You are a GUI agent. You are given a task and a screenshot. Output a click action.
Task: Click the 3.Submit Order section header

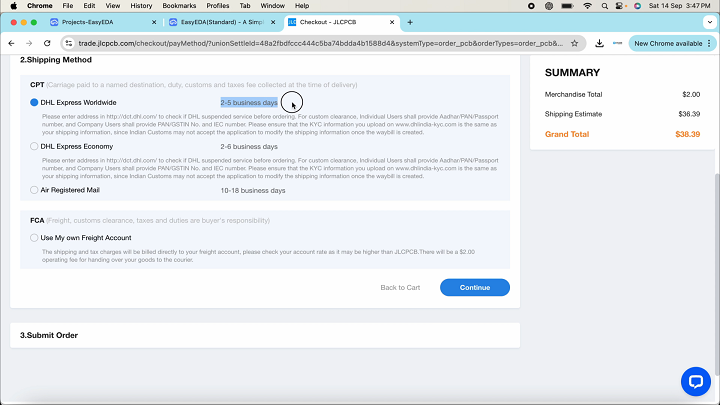pyautogui.click(x=49, y=335)
